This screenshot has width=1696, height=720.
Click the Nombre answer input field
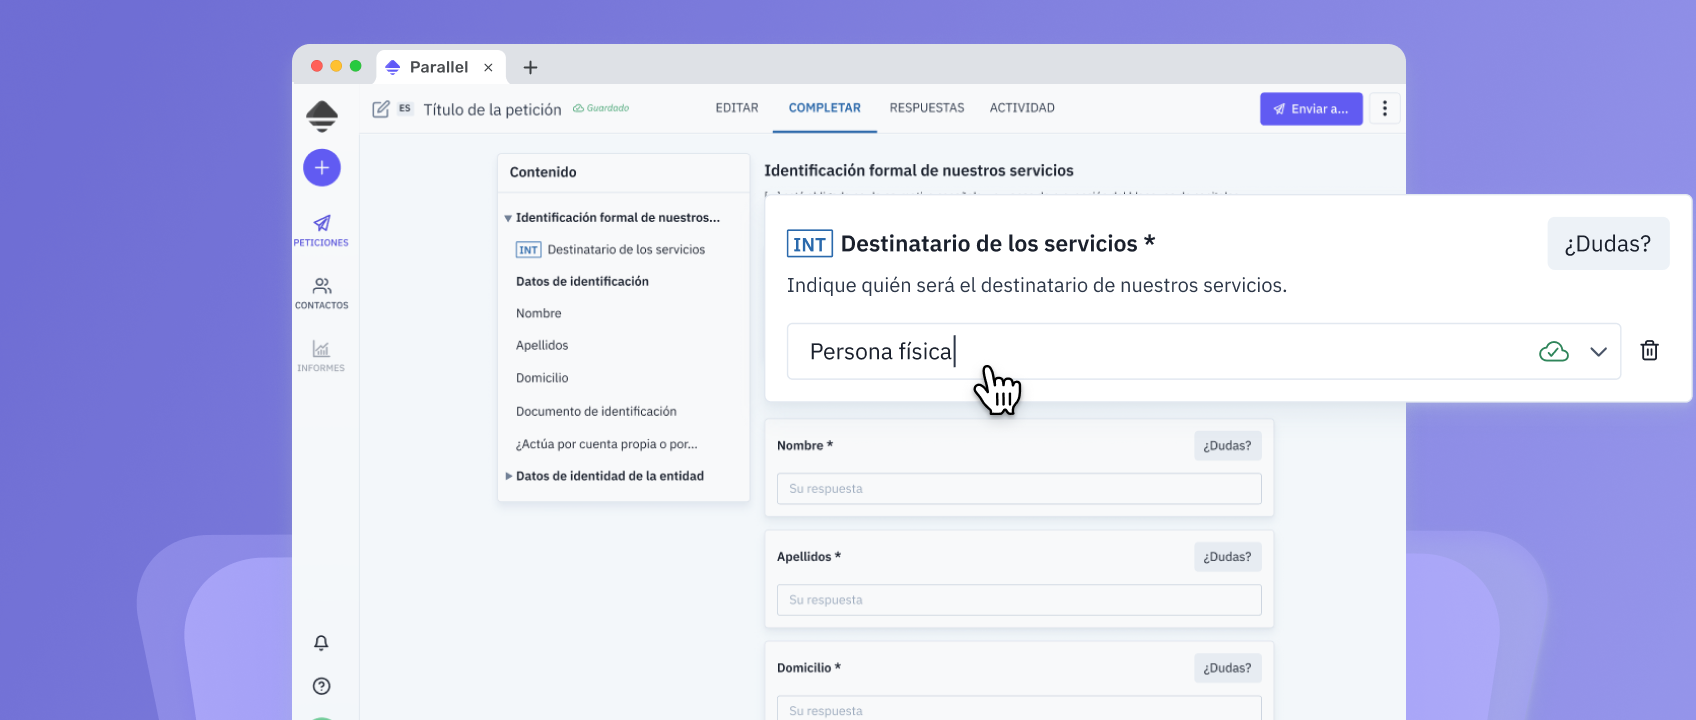(1019, 489)
